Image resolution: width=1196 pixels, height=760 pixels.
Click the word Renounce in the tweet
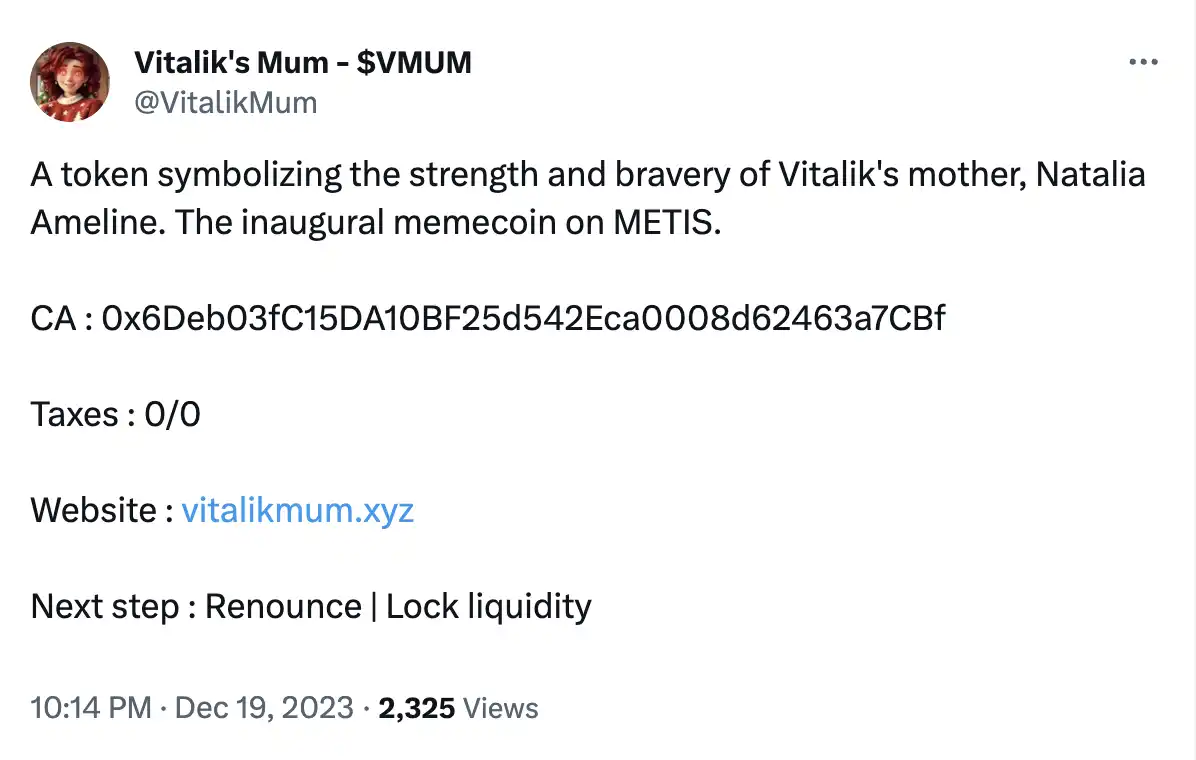(283, 606)
